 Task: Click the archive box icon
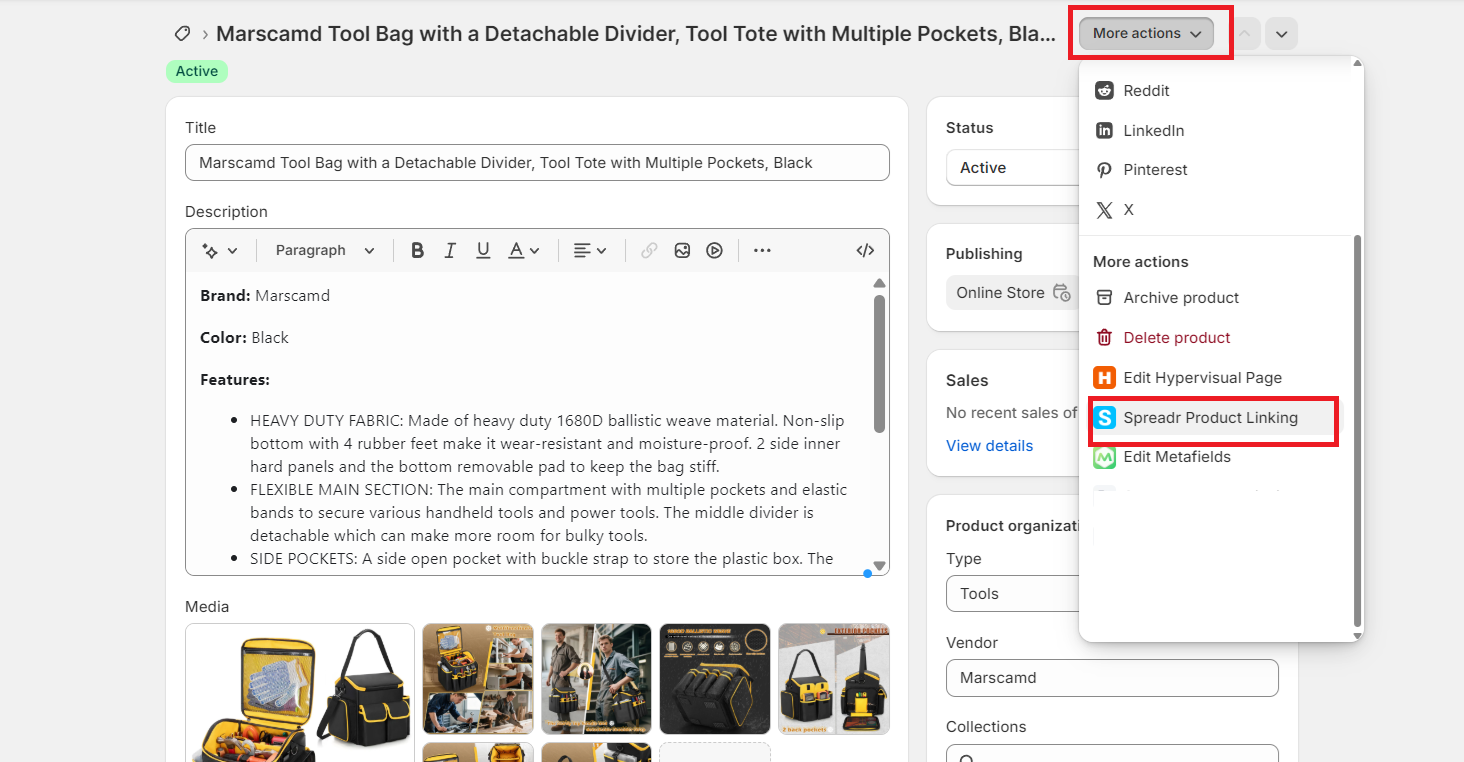[x=1104, y=298]
